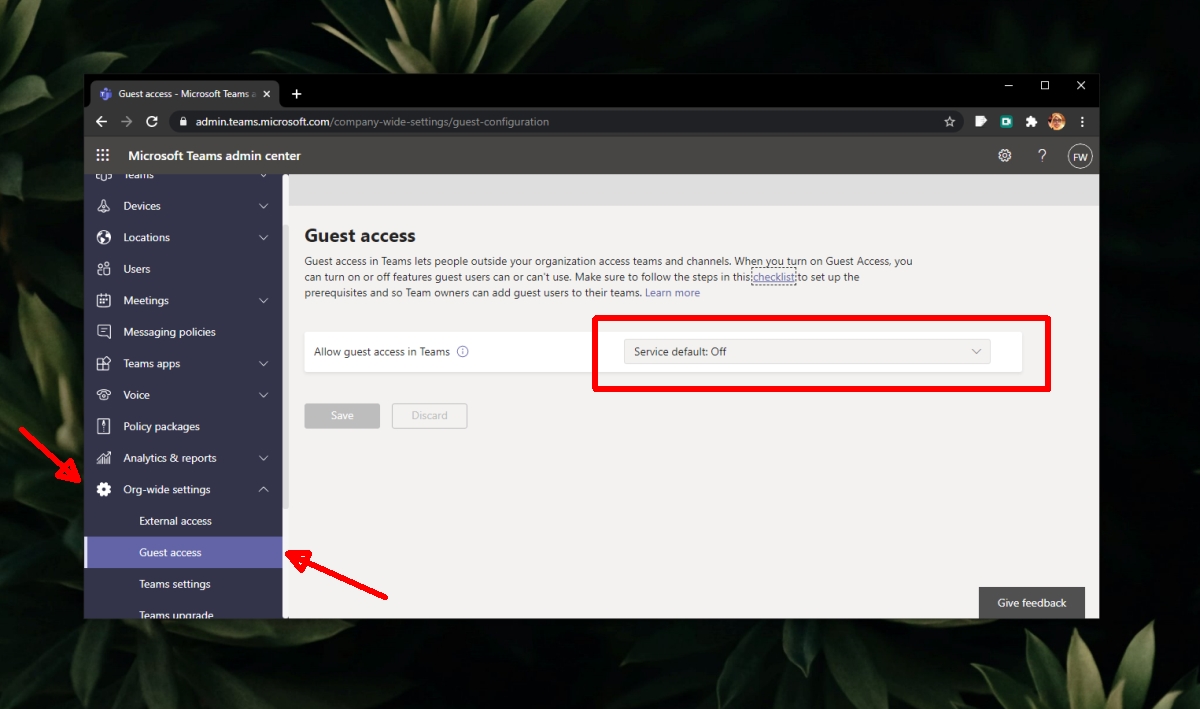This screenshot has width=1200, height=709.
Task: Click the Microsoft Teams admin center title
Action: 214,156
